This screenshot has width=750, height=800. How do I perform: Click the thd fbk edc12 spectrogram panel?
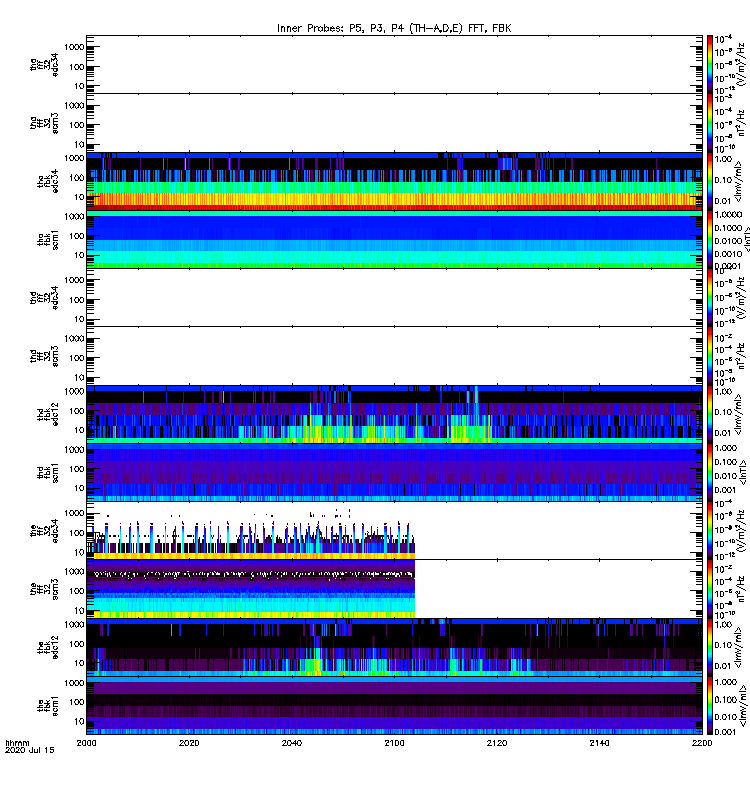(394, 414)
